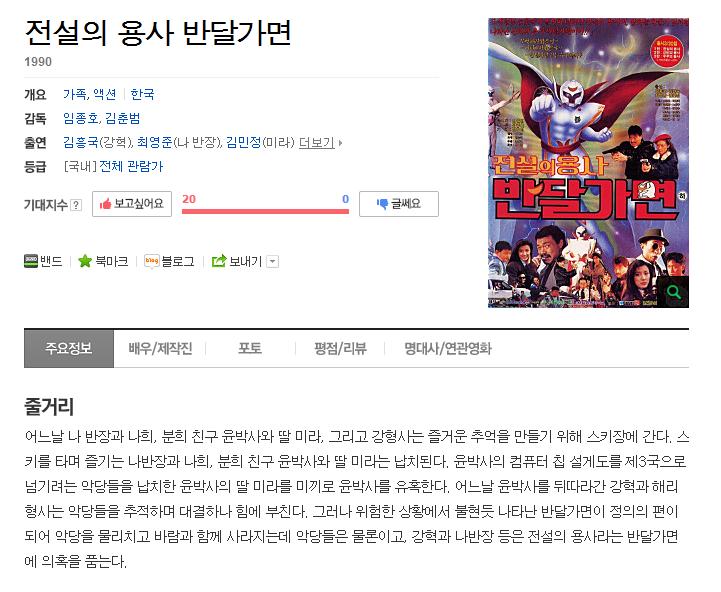Click the red expectation rating bar

[x=265, y=211]
